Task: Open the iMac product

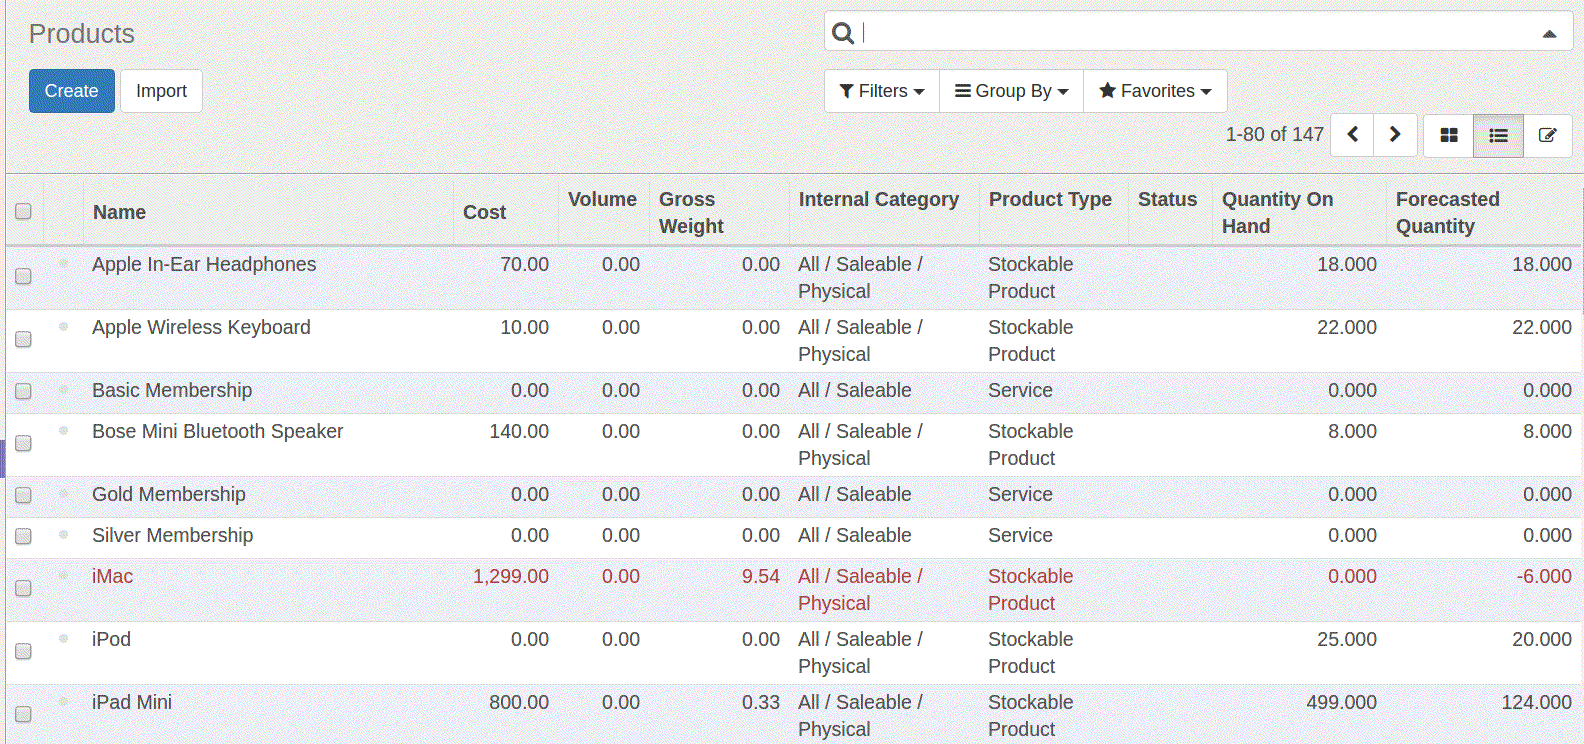Action: 112,576
